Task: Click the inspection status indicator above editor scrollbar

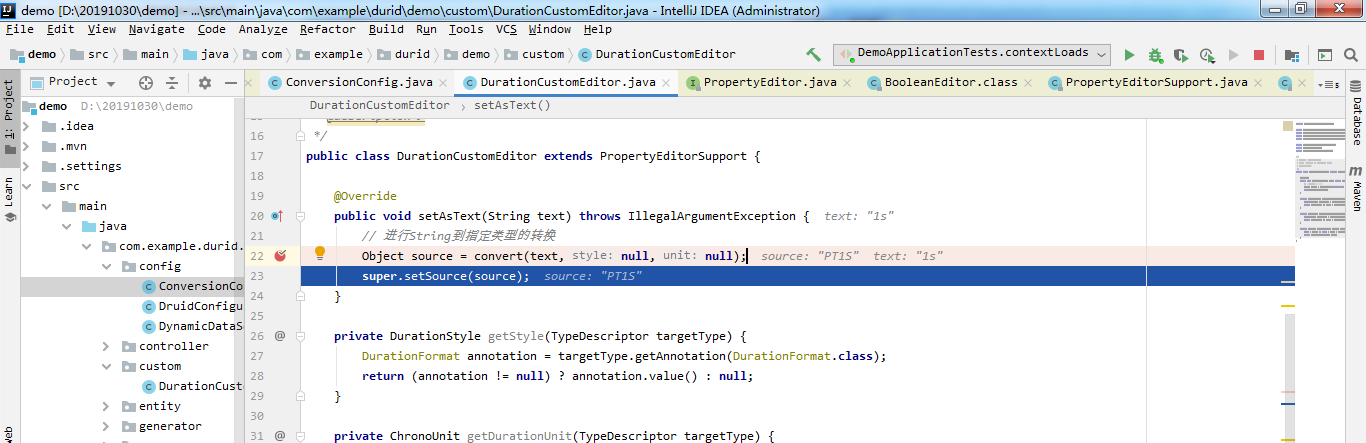Action: 1288,126
